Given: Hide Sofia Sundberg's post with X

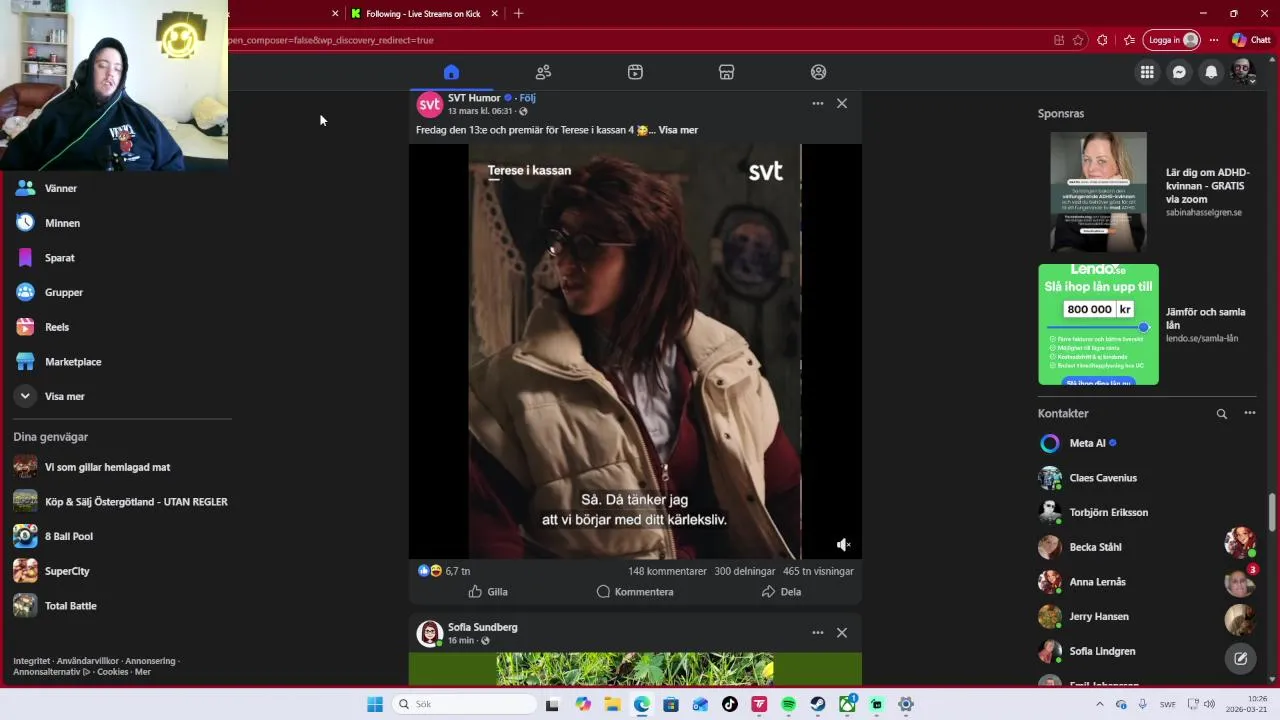Looking at the screenshot, I should [x=842, y=632].
